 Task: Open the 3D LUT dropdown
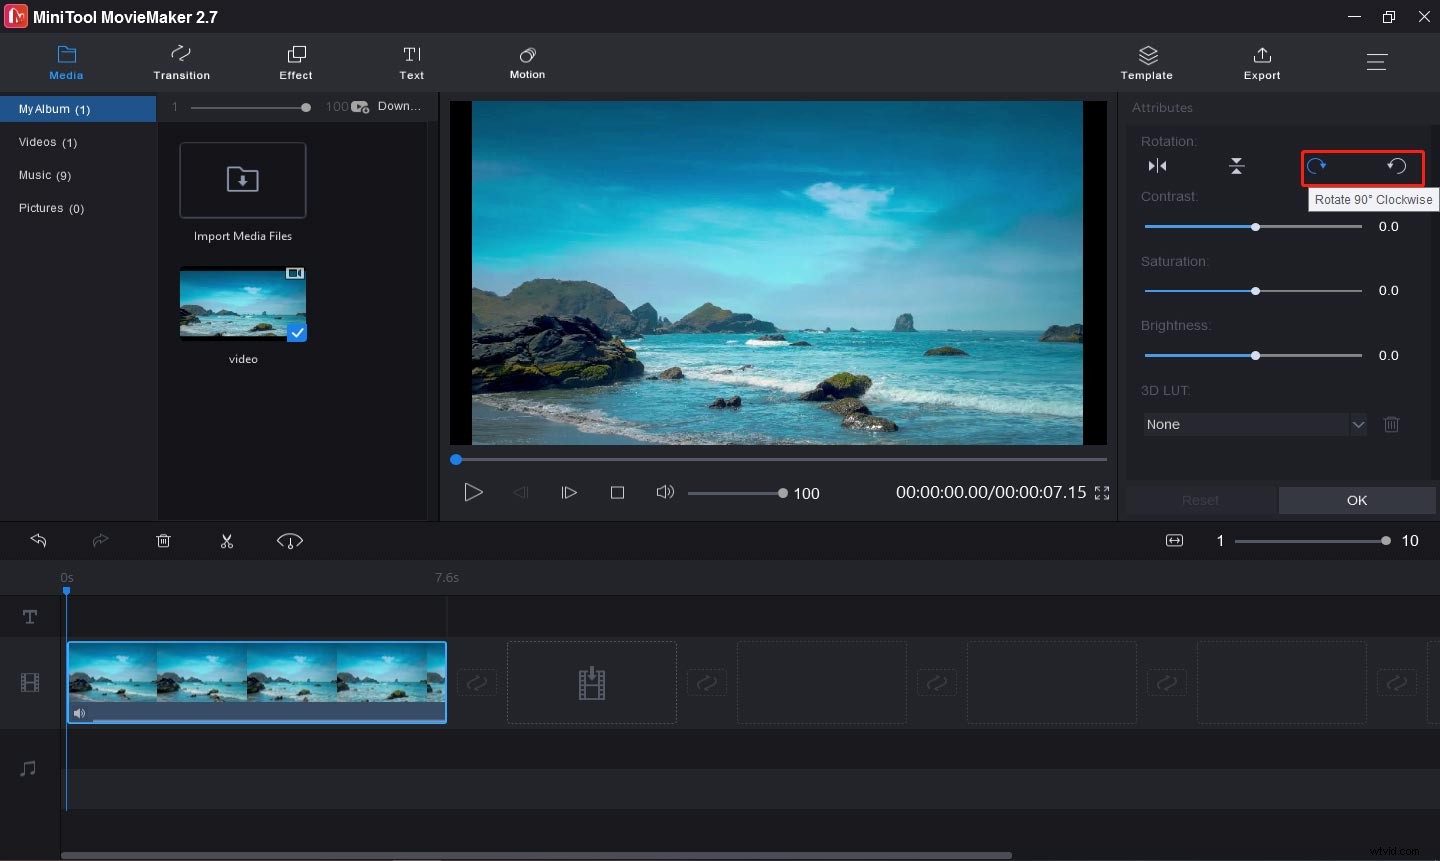tap(1359, 424)
